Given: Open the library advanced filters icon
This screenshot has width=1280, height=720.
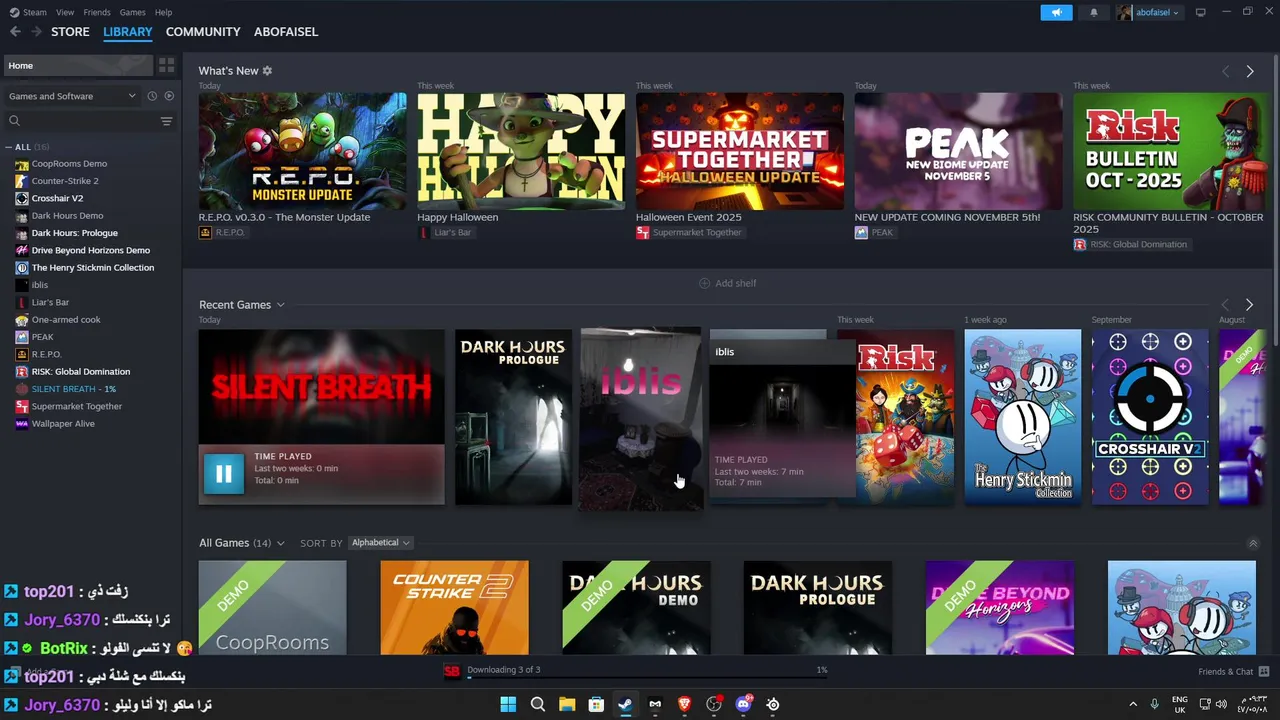Looking at the screenshot, I should click(166, 121).
